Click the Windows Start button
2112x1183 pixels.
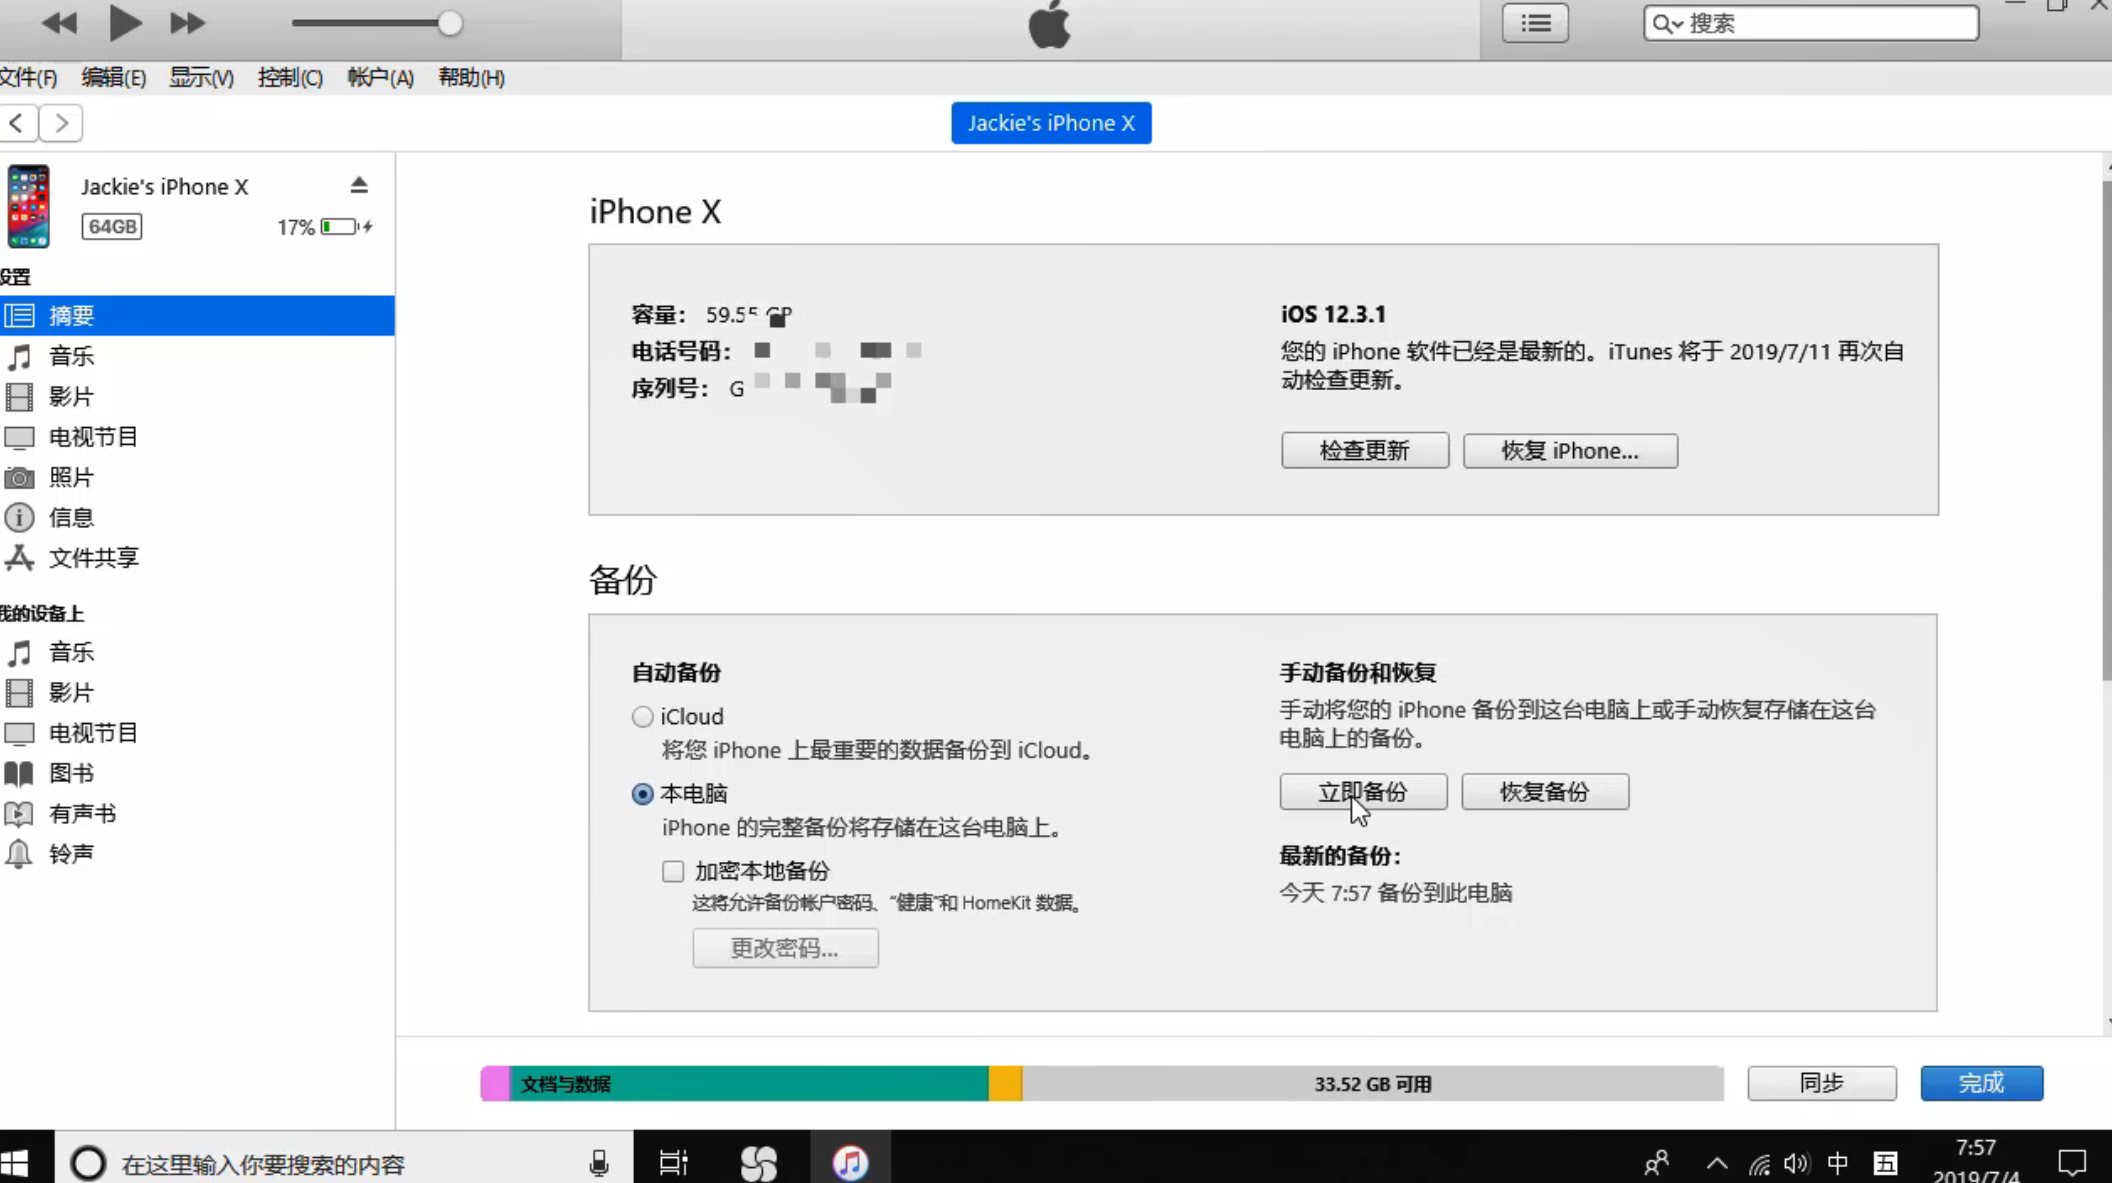coord(16,1163)
